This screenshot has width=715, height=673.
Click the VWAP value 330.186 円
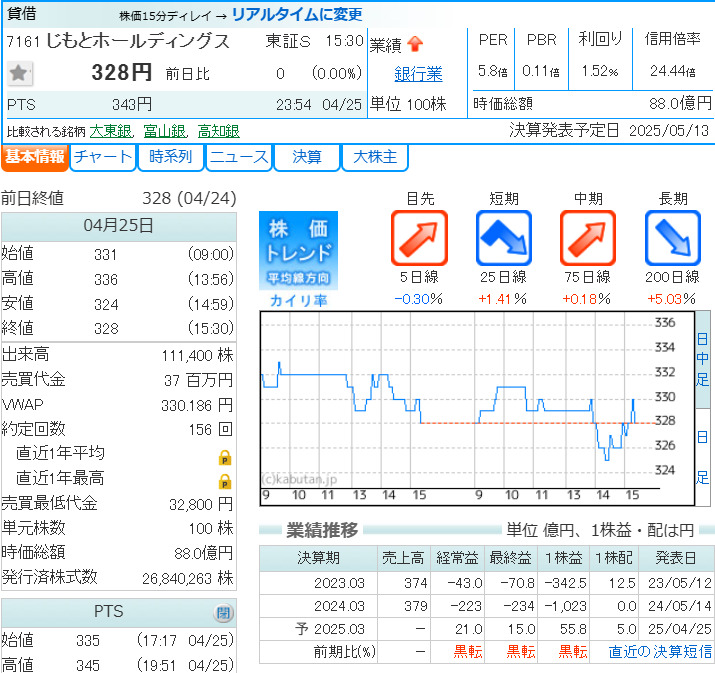point(197,405)
